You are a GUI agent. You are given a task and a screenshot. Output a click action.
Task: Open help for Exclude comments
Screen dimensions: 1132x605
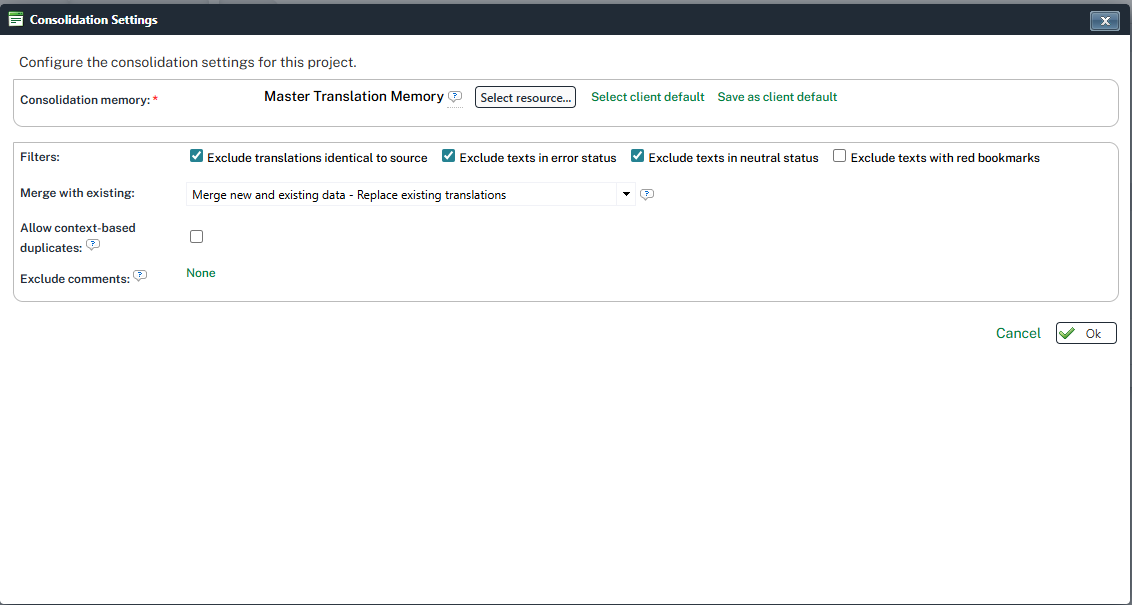pyautogui.click(x=141, y=275)
